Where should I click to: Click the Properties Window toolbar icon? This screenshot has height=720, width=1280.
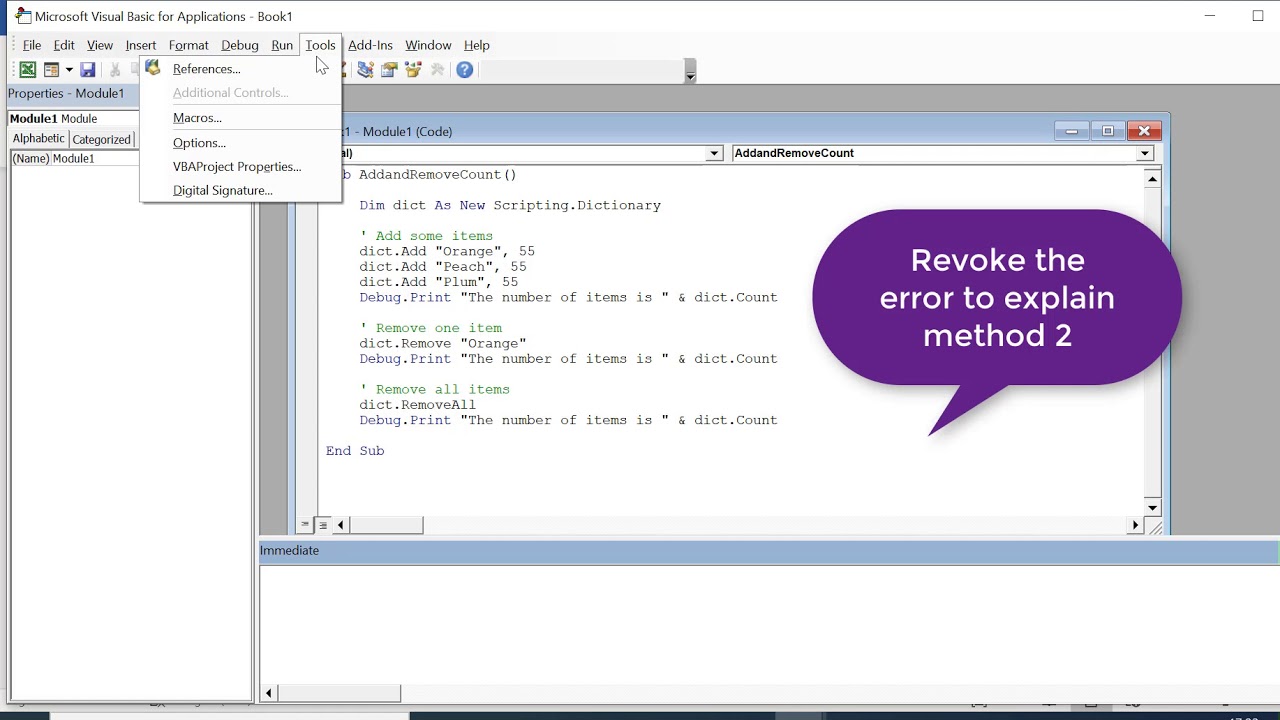tap(389, 70)
